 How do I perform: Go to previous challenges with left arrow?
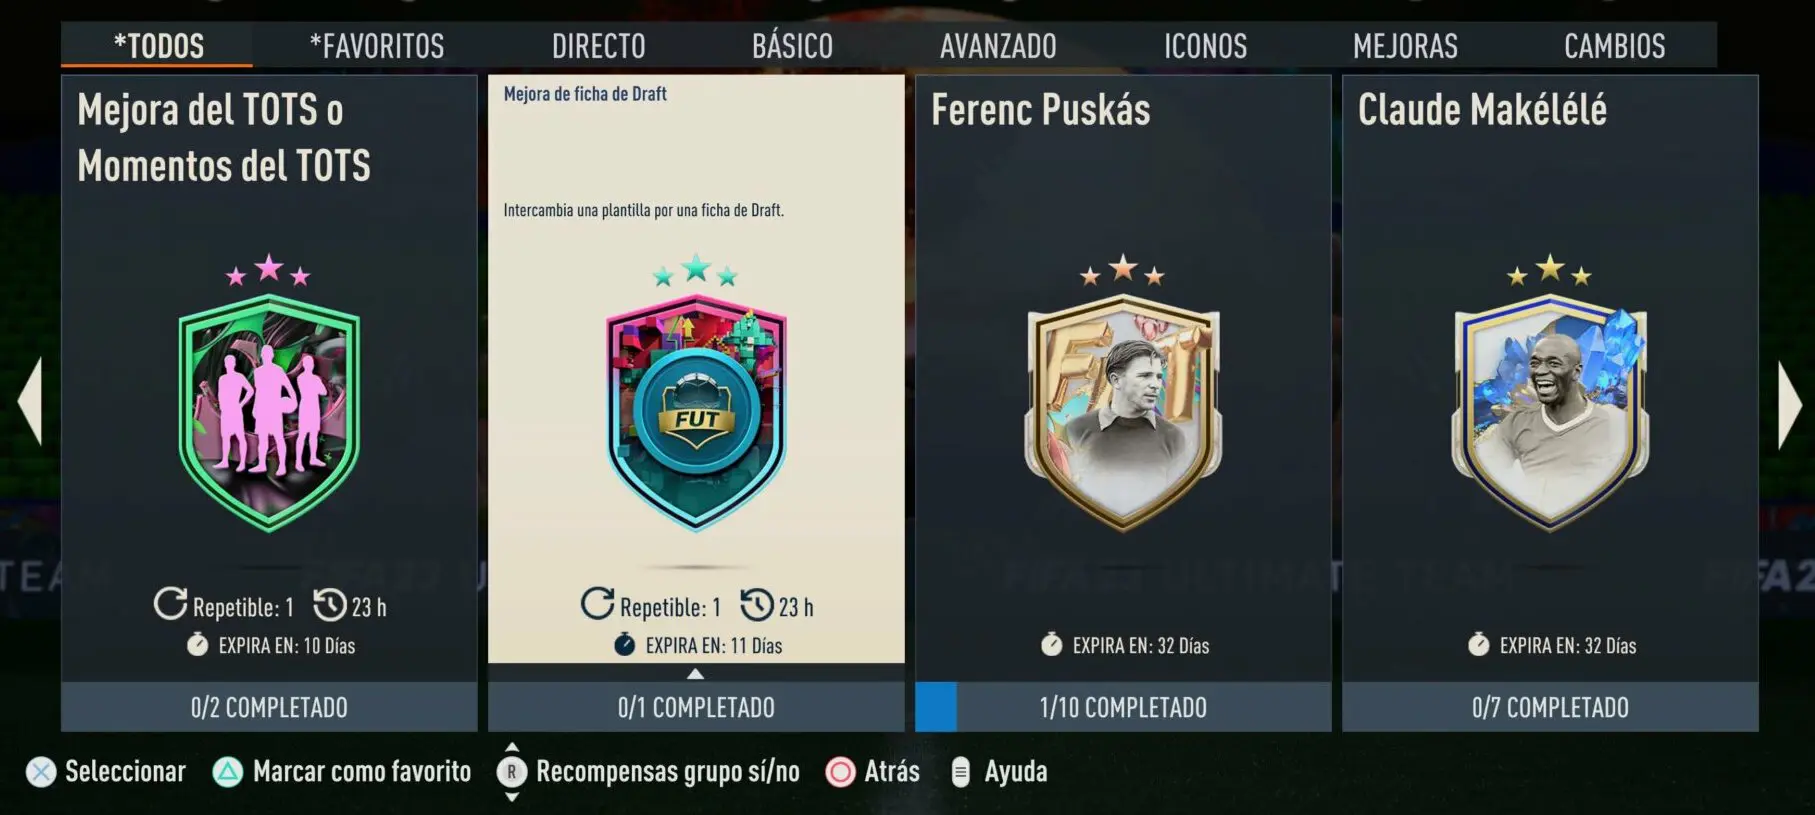pos(30,401)
